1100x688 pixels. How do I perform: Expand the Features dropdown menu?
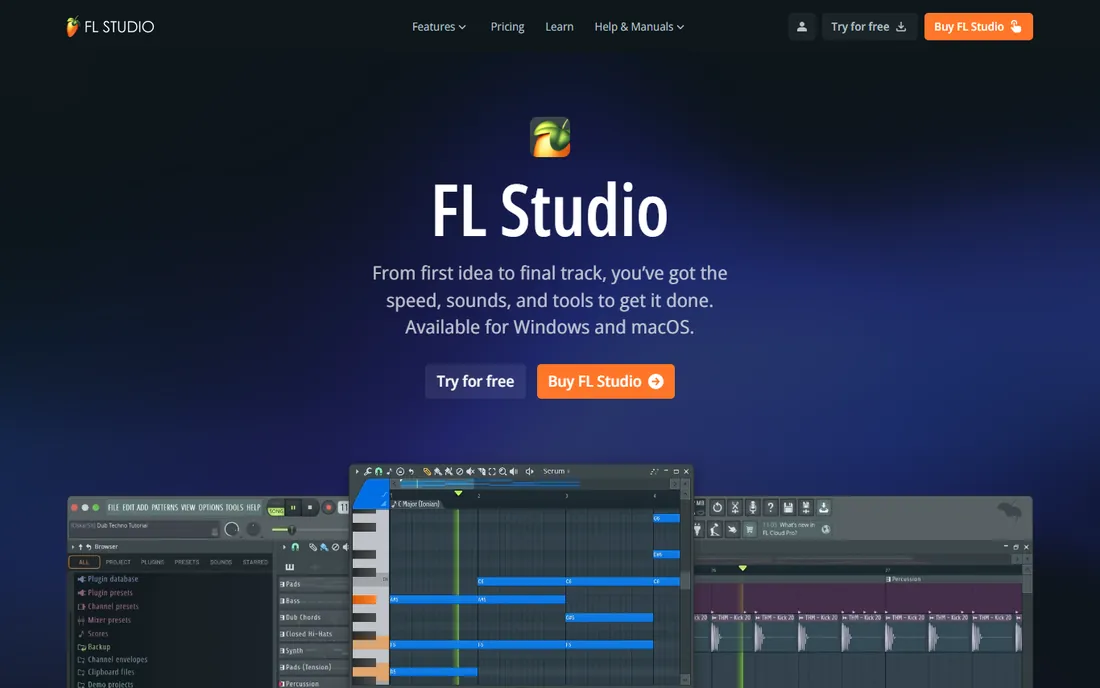(x=438, y=27)
